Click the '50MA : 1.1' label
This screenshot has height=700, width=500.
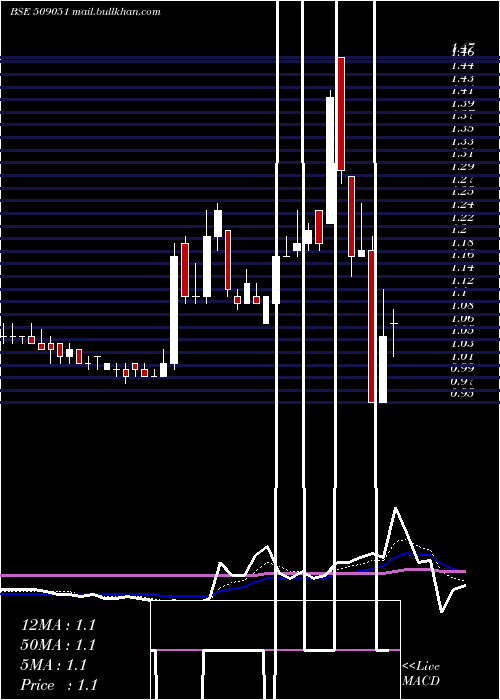[58, 645]
